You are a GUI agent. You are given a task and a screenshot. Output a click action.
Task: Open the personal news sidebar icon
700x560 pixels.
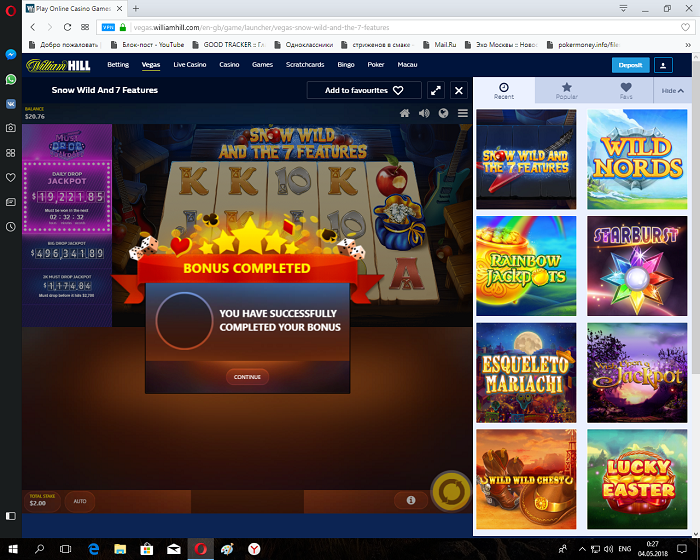[x=11, y=202]
